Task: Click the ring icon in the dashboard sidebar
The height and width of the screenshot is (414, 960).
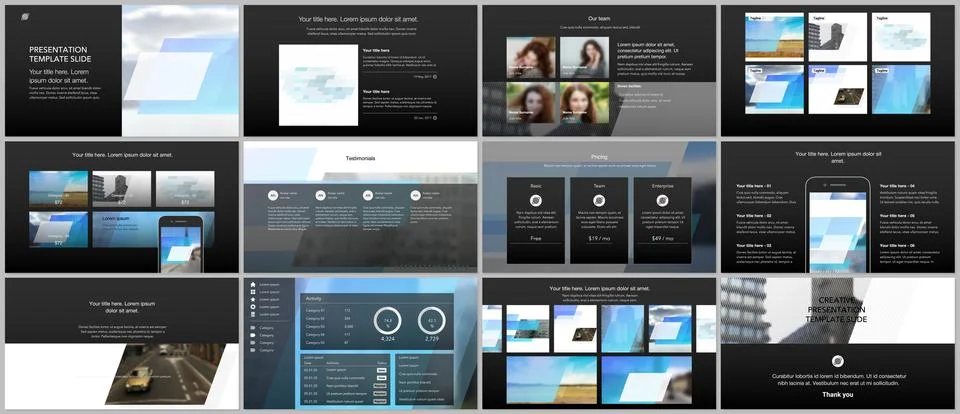Action: [253, 307]
